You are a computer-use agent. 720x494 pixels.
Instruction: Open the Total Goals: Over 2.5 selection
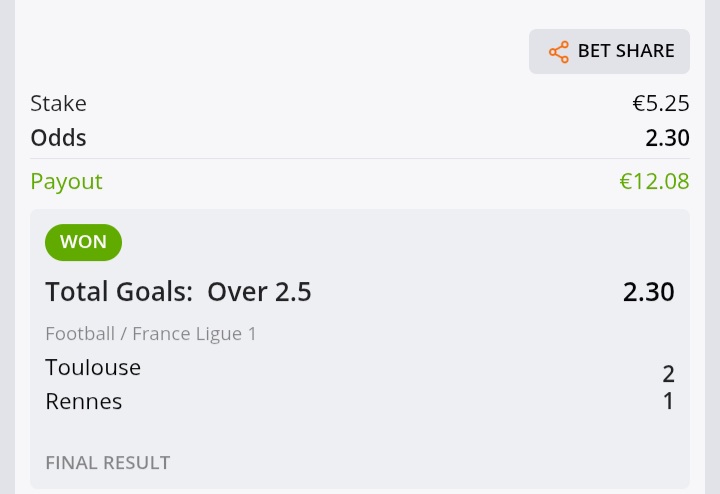tap(178, 292)
